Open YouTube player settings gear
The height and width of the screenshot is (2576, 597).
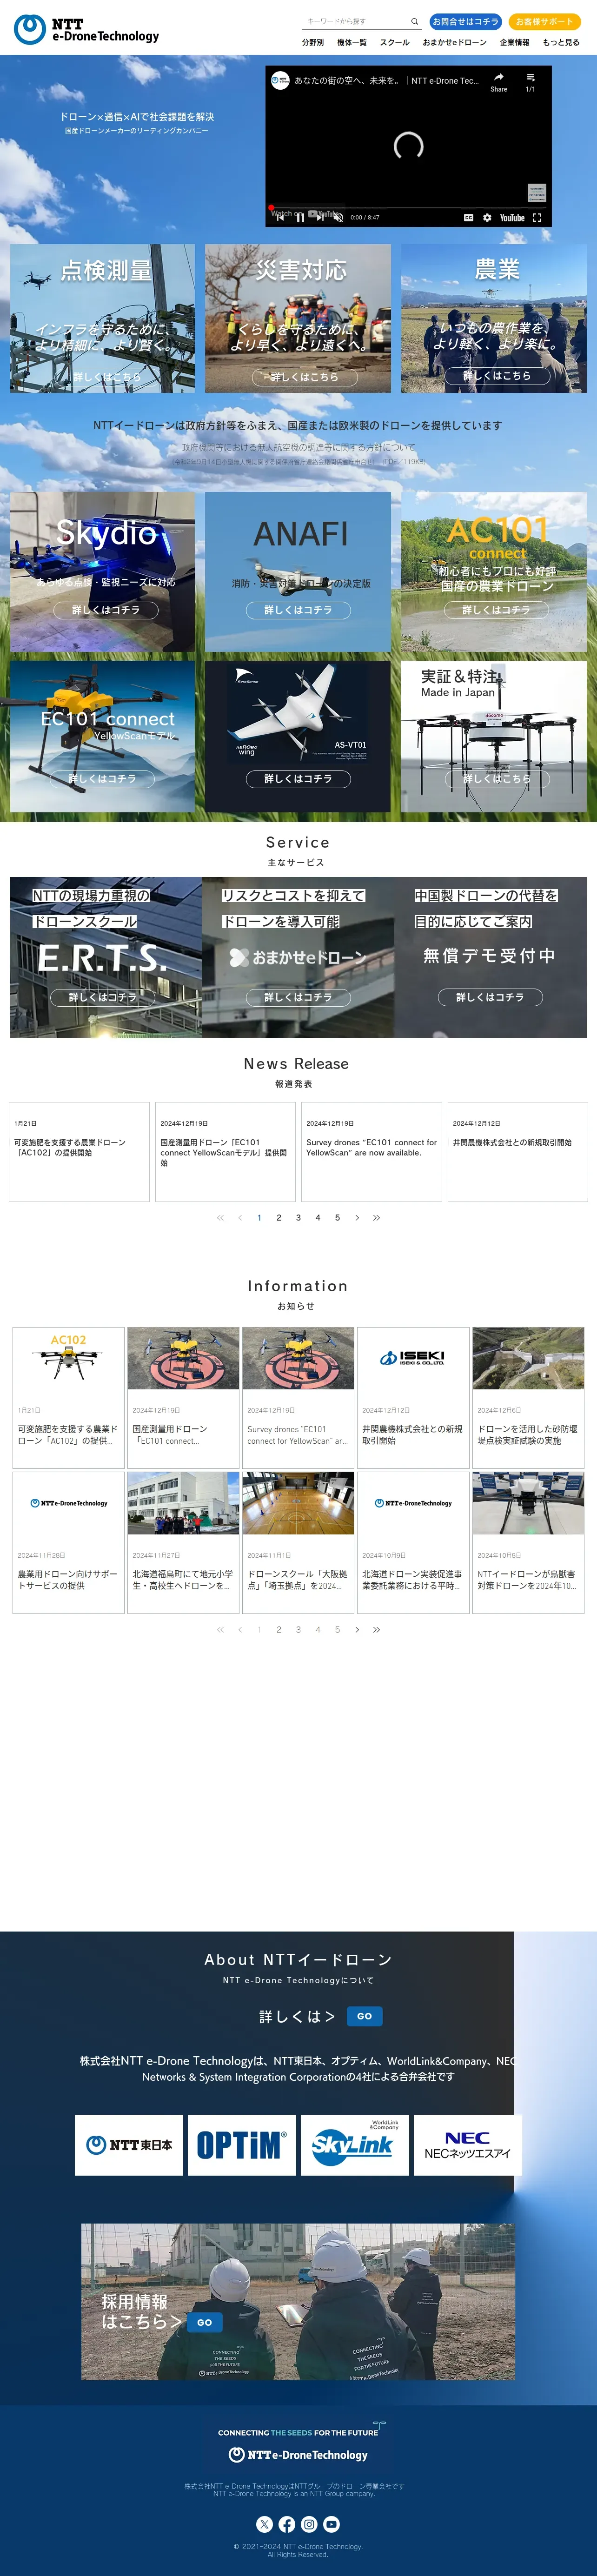487,217
